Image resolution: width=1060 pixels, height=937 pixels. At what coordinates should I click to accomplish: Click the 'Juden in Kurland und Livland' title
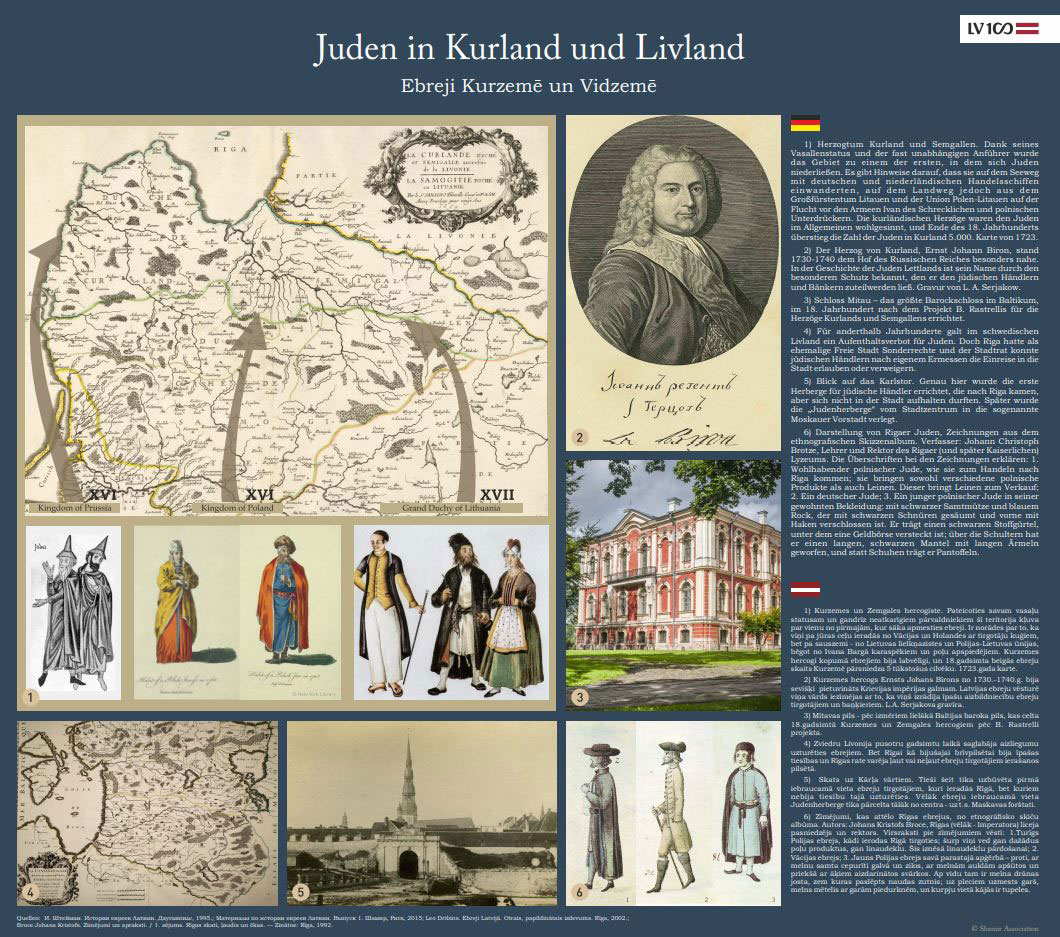point(530,47)
